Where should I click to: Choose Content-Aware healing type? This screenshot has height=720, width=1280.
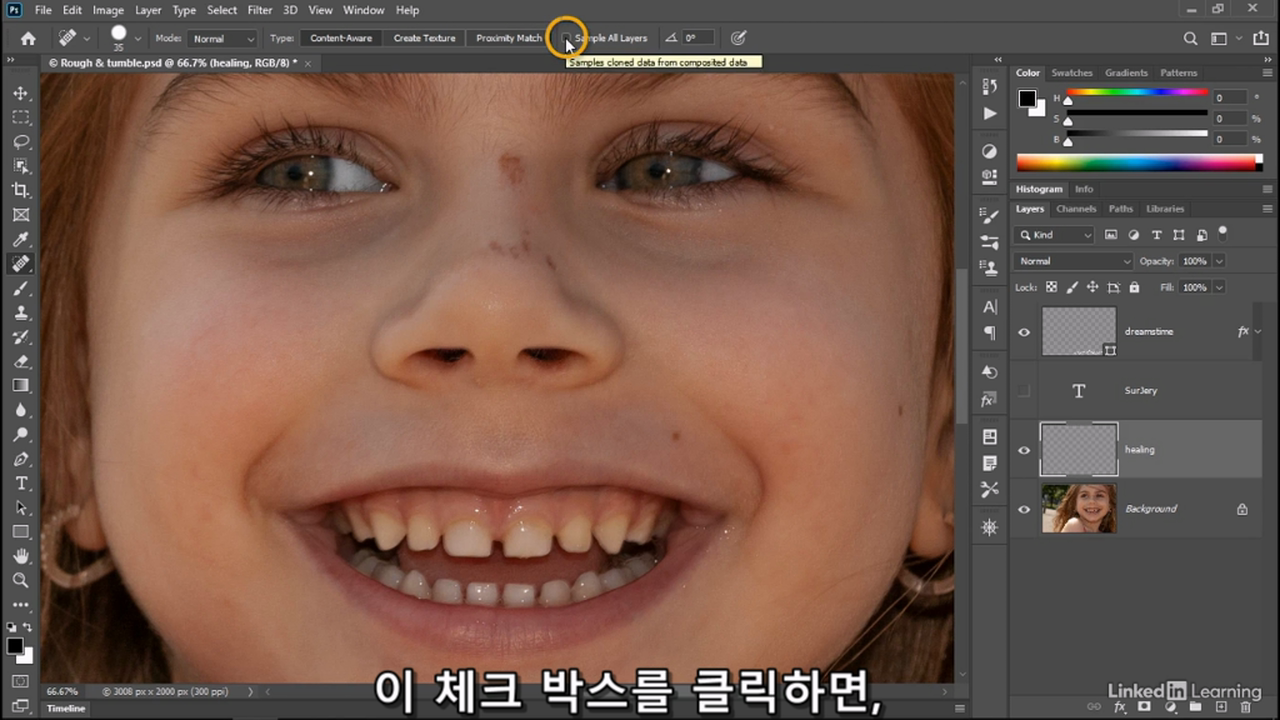pyautogui.click(x=341, y=38)
